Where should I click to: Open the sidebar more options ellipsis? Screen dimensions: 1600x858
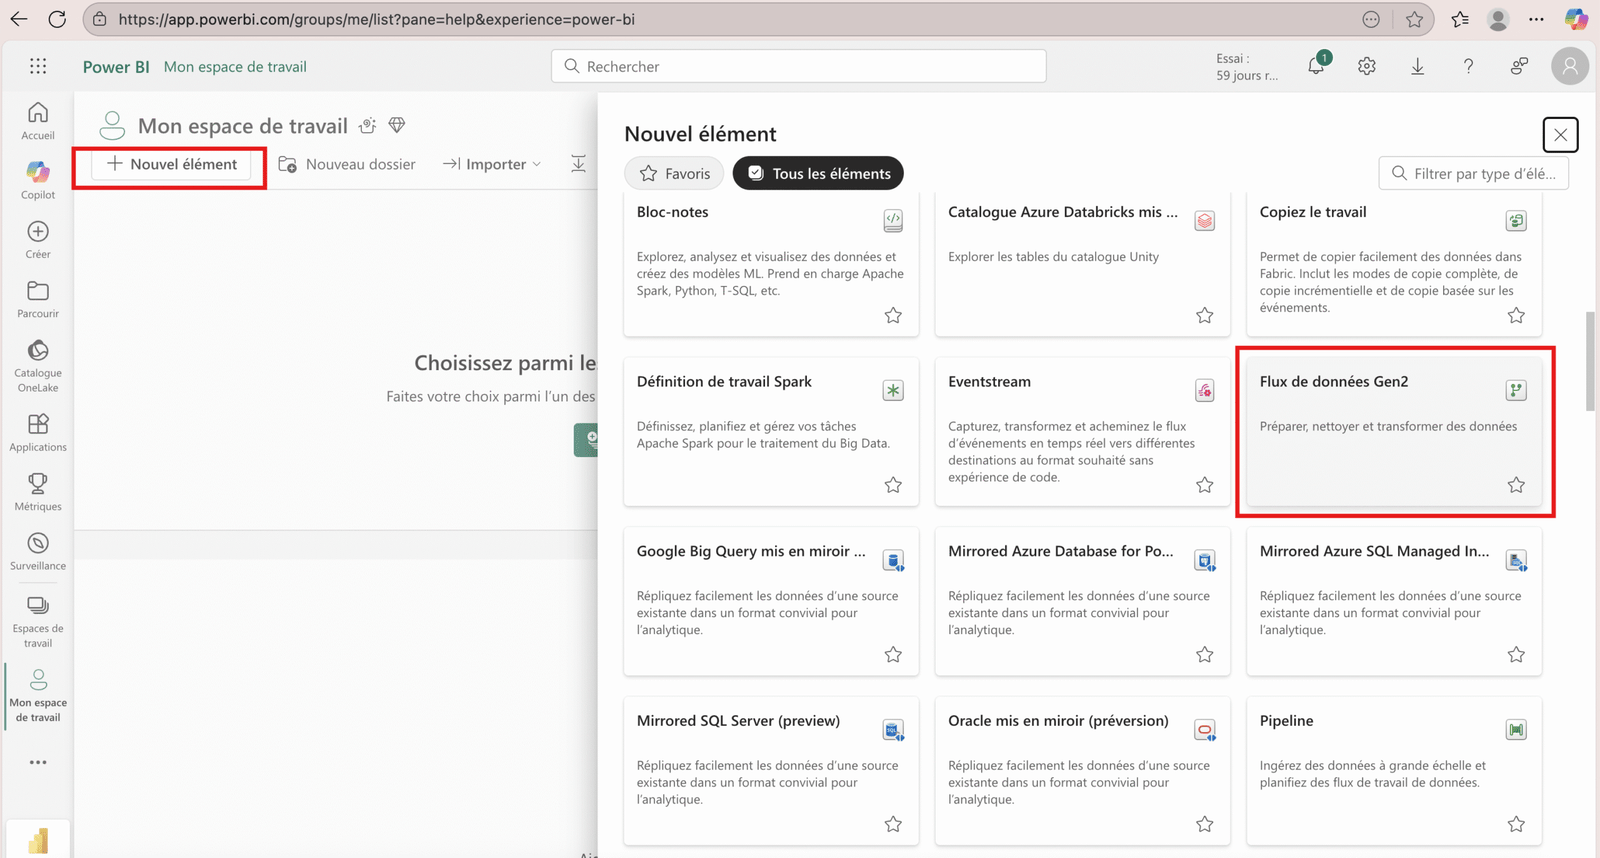[38, 762]
